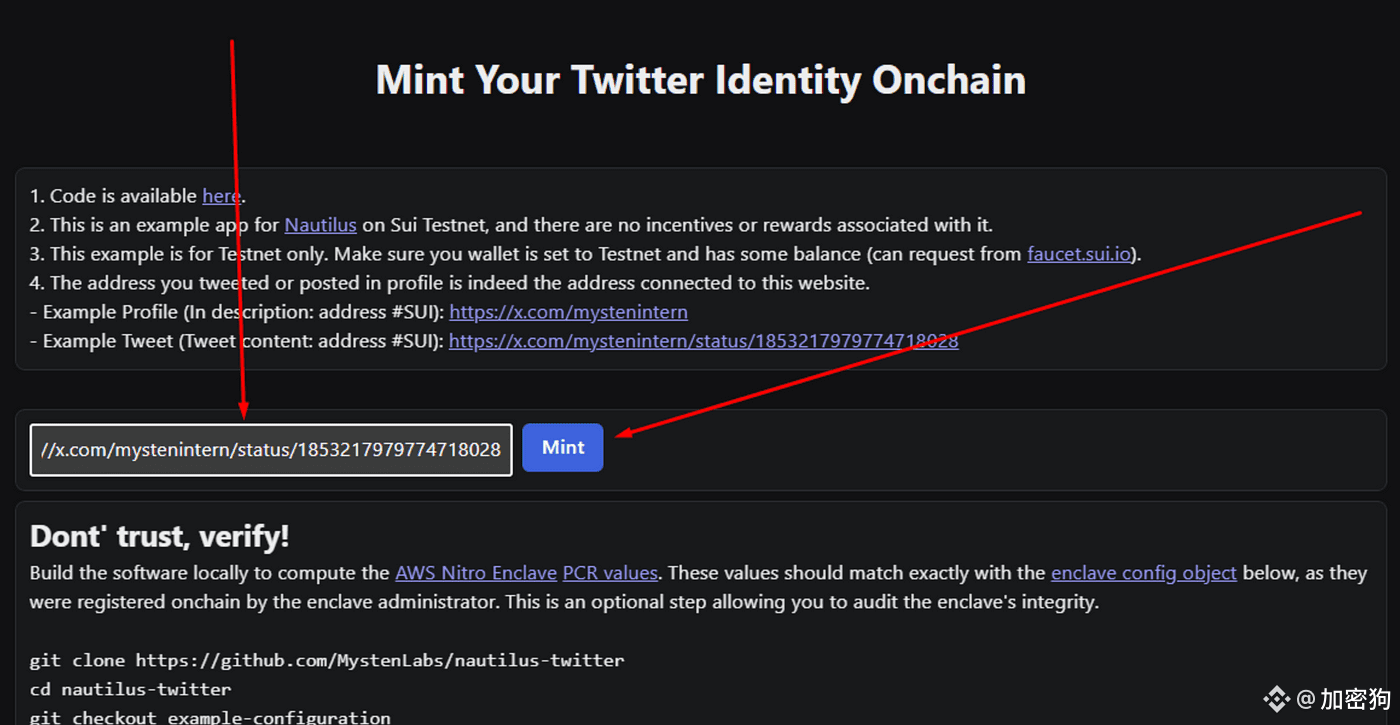The width and height of the screenshot is (1400, 725).
Task: Click the Binance logo watermark icon
Action: [x=1276, y=698]
